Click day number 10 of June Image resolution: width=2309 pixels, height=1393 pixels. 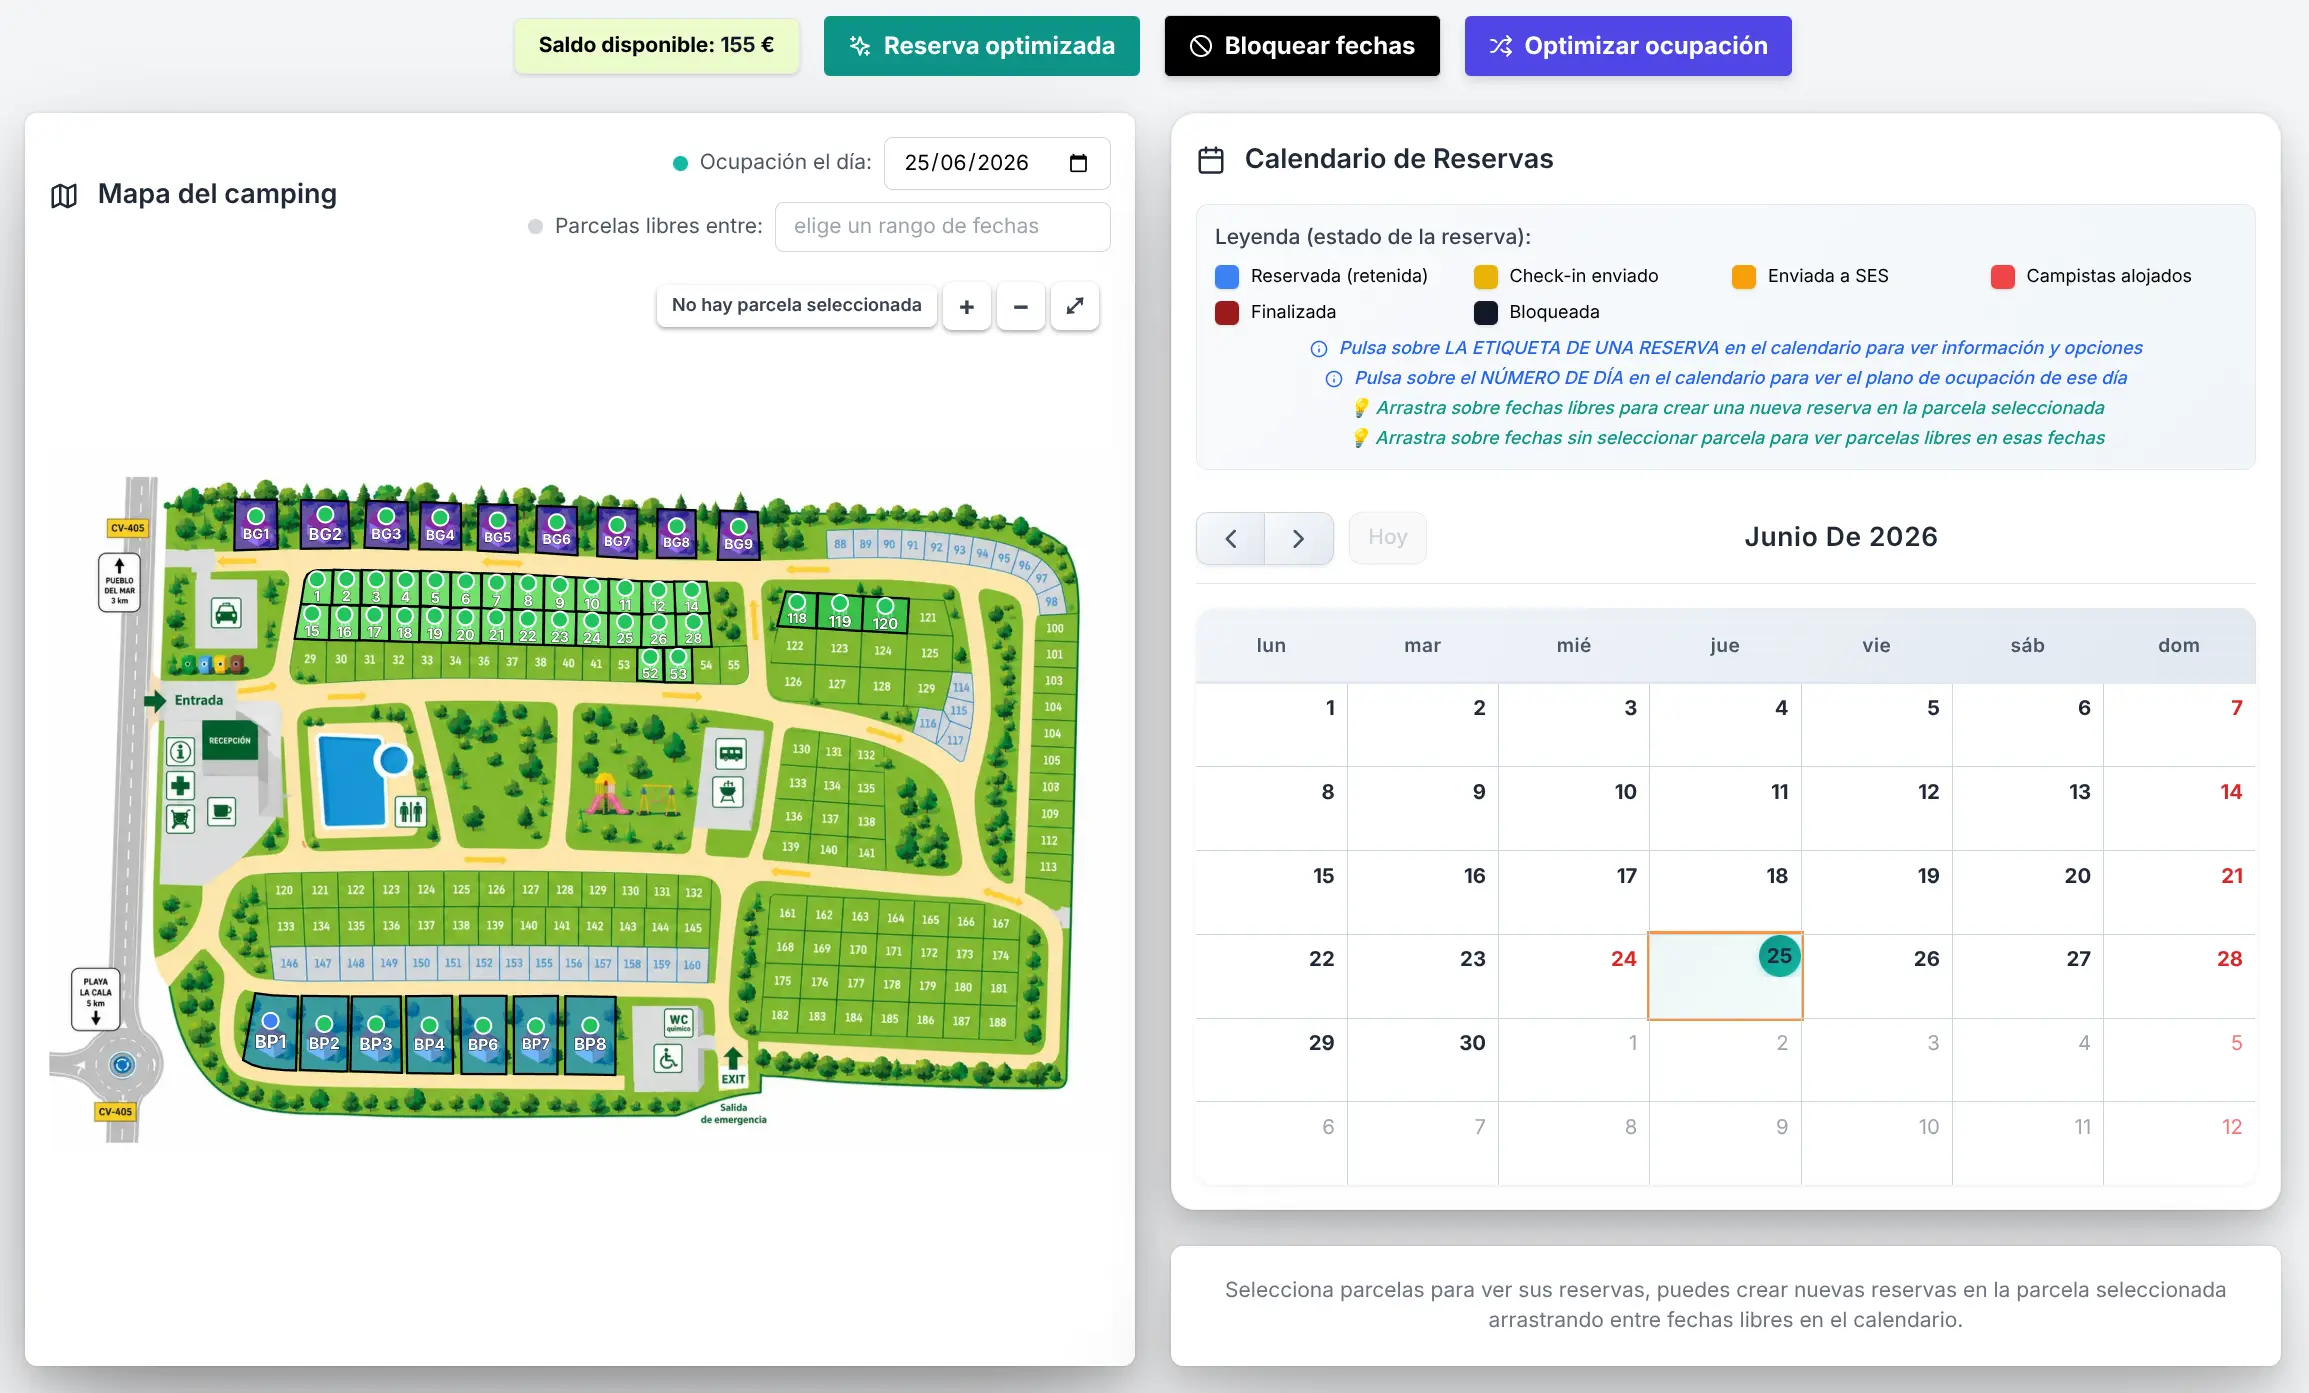(1625, 792)
